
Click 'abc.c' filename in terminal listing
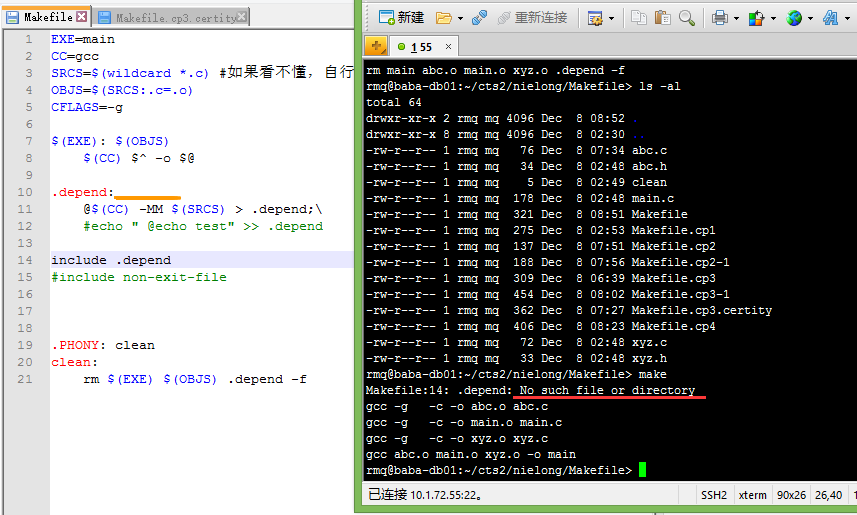click(649, 150)
